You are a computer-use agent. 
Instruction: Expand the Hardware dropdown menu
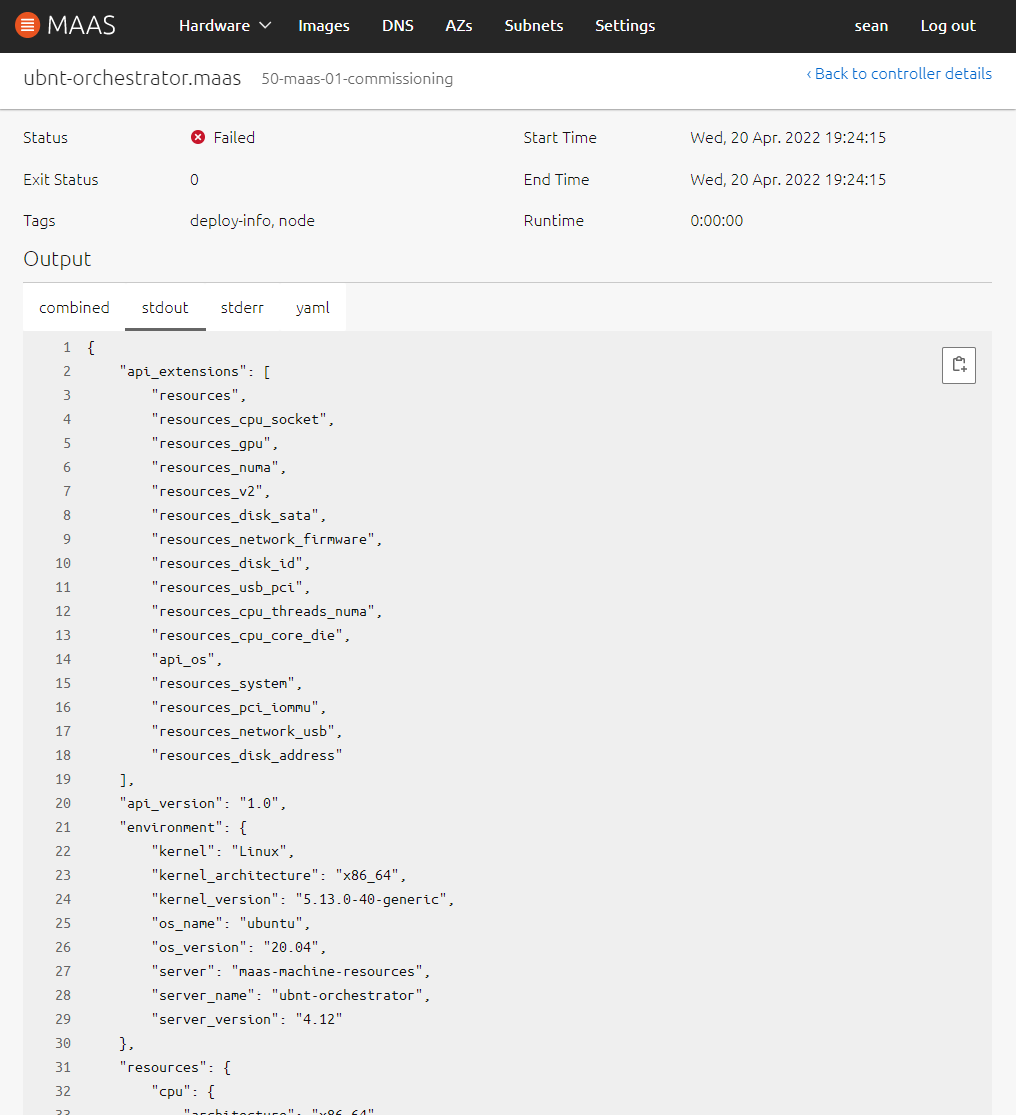225,26
